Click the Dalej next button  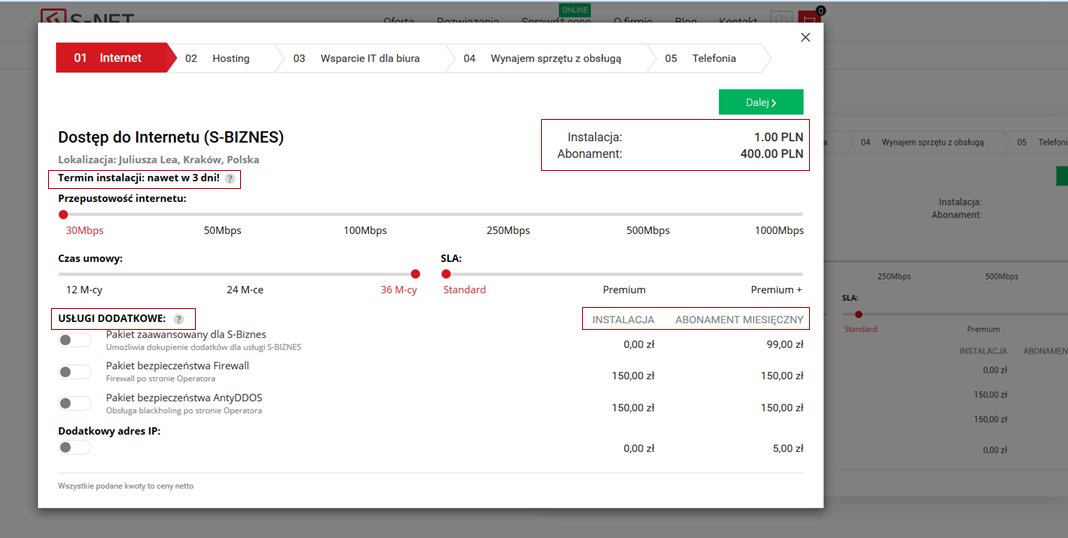click(x=761, y=102)
